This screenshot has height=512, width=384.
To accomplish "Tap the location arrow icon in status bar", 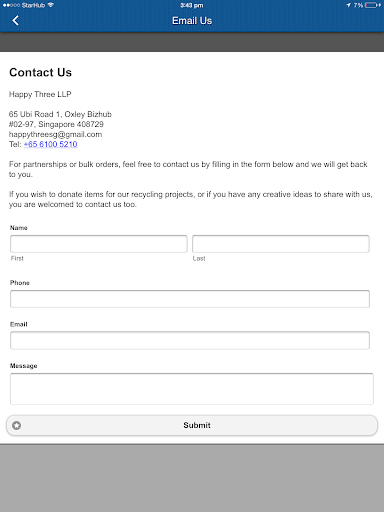I will click(x=348, y=5).
